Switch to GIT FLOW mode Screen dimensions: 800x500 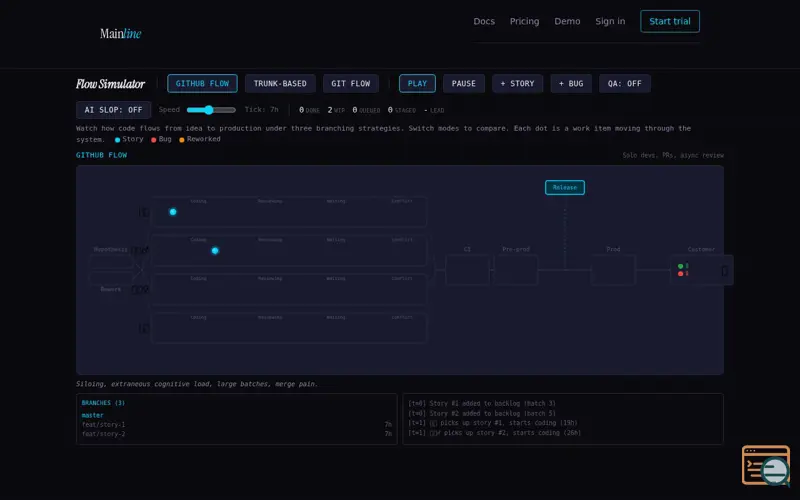(x=351, y=84)
